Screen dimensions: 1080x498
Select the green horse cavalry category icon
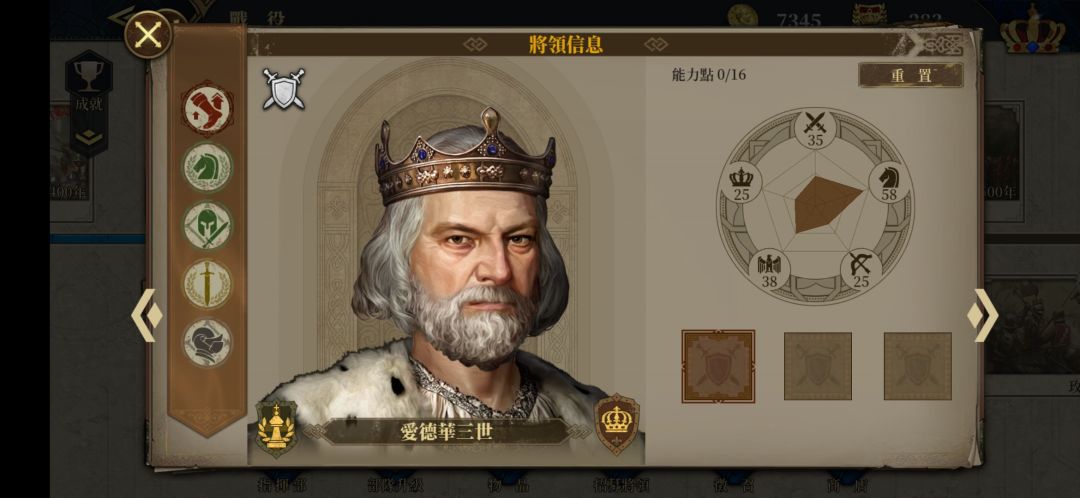[x=207, y=167]
